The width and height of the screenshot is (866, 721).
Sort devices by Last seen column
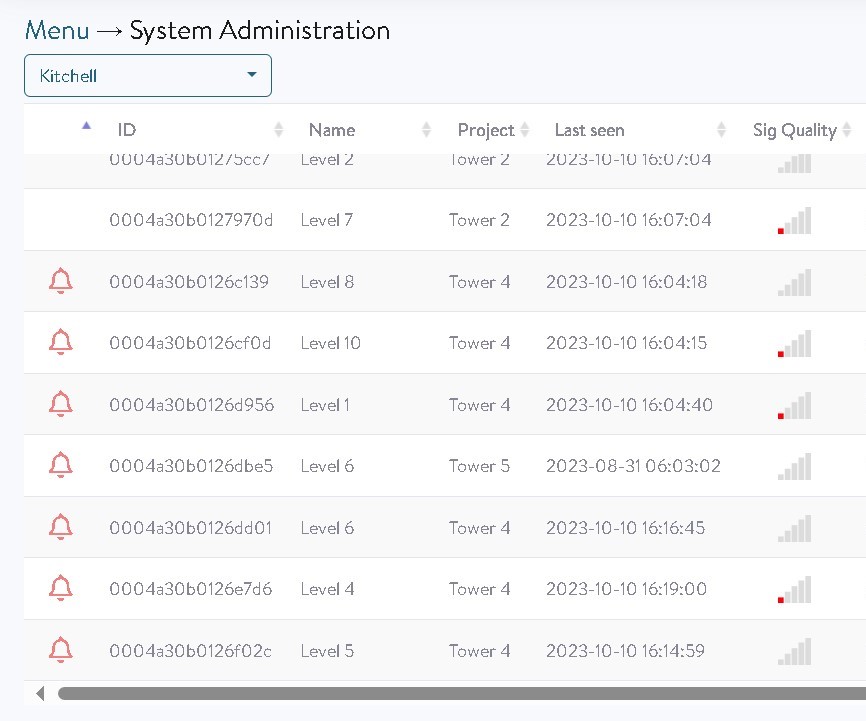(x=589, y=130)
